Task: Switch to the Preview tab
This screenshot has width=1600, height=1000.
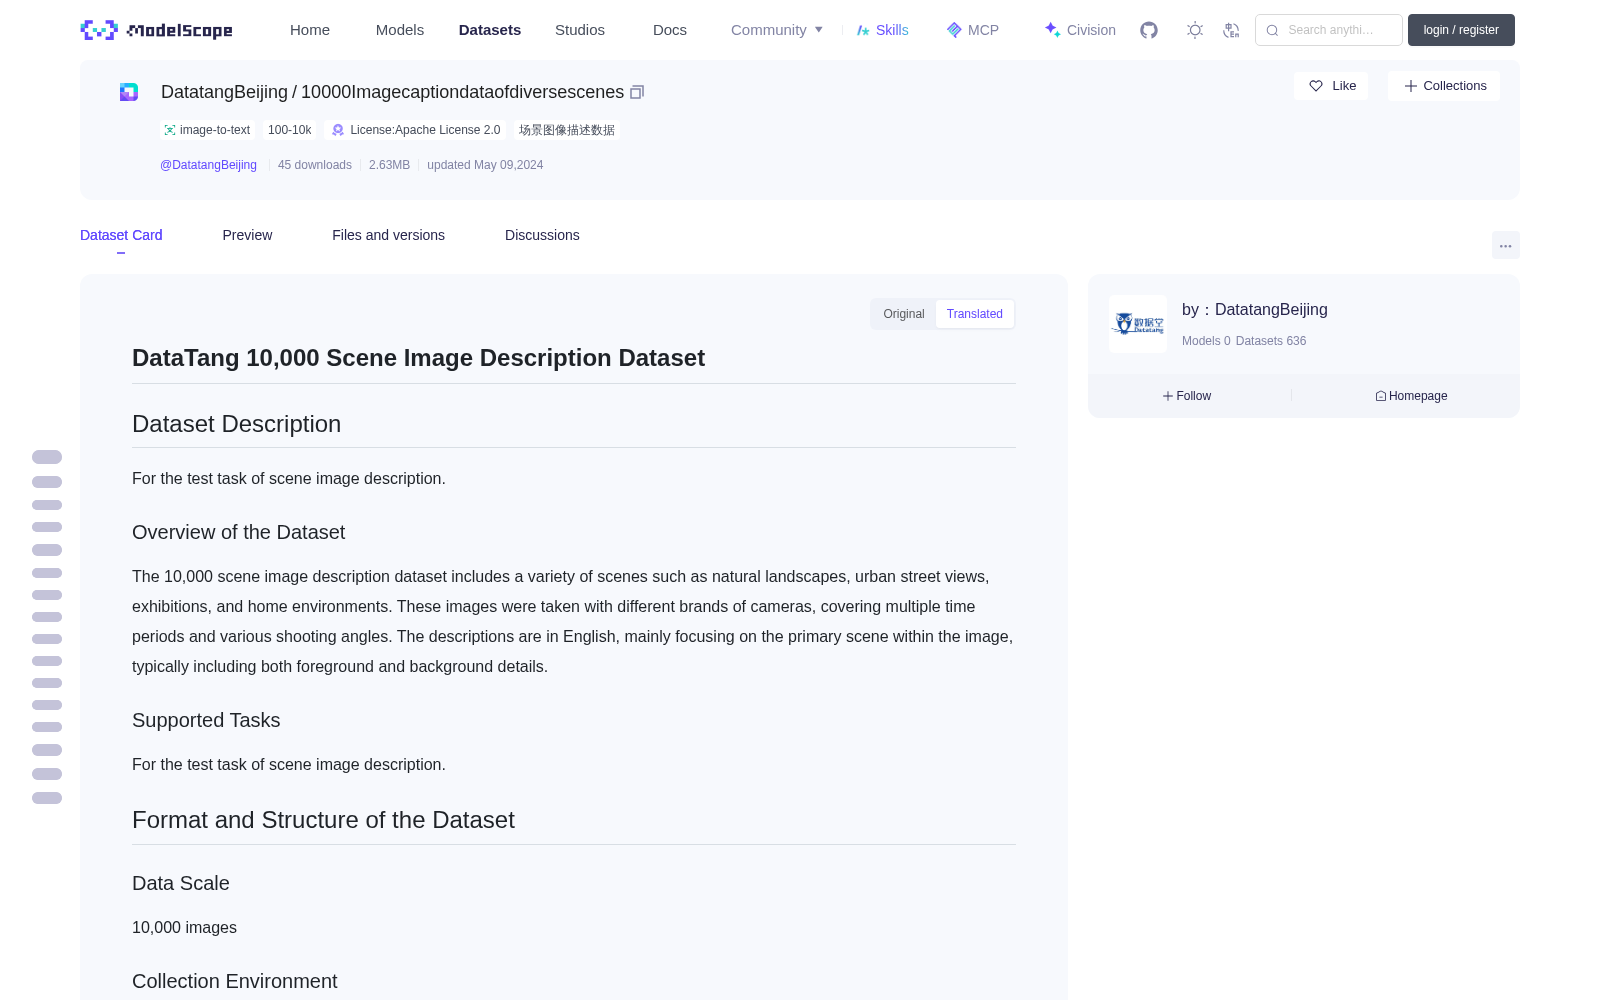Action: pyautogui.click(x=247, y=235)
